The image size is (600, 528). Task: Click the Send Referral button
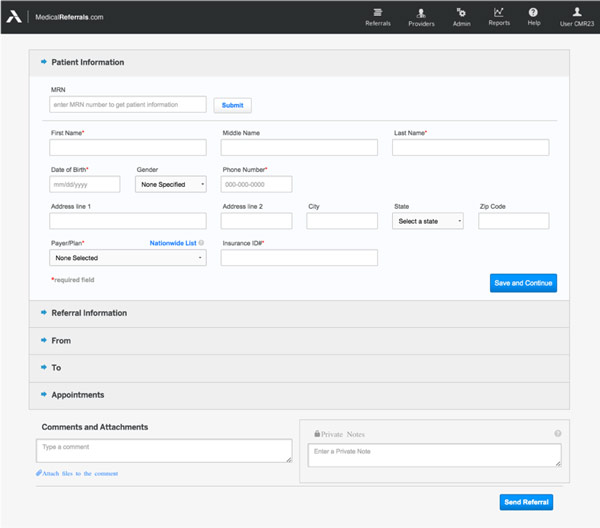(525, 502)
